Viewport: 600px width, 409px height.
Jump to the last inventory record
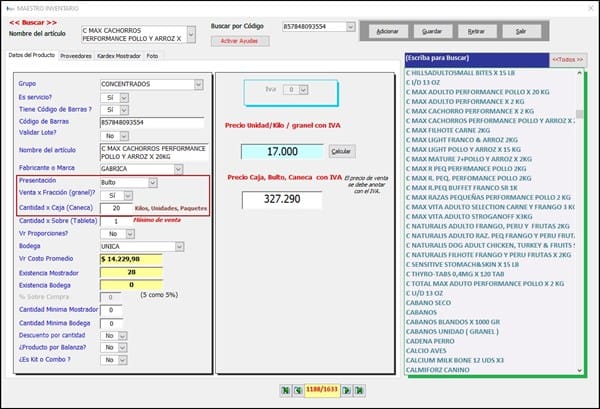[359, 390]
